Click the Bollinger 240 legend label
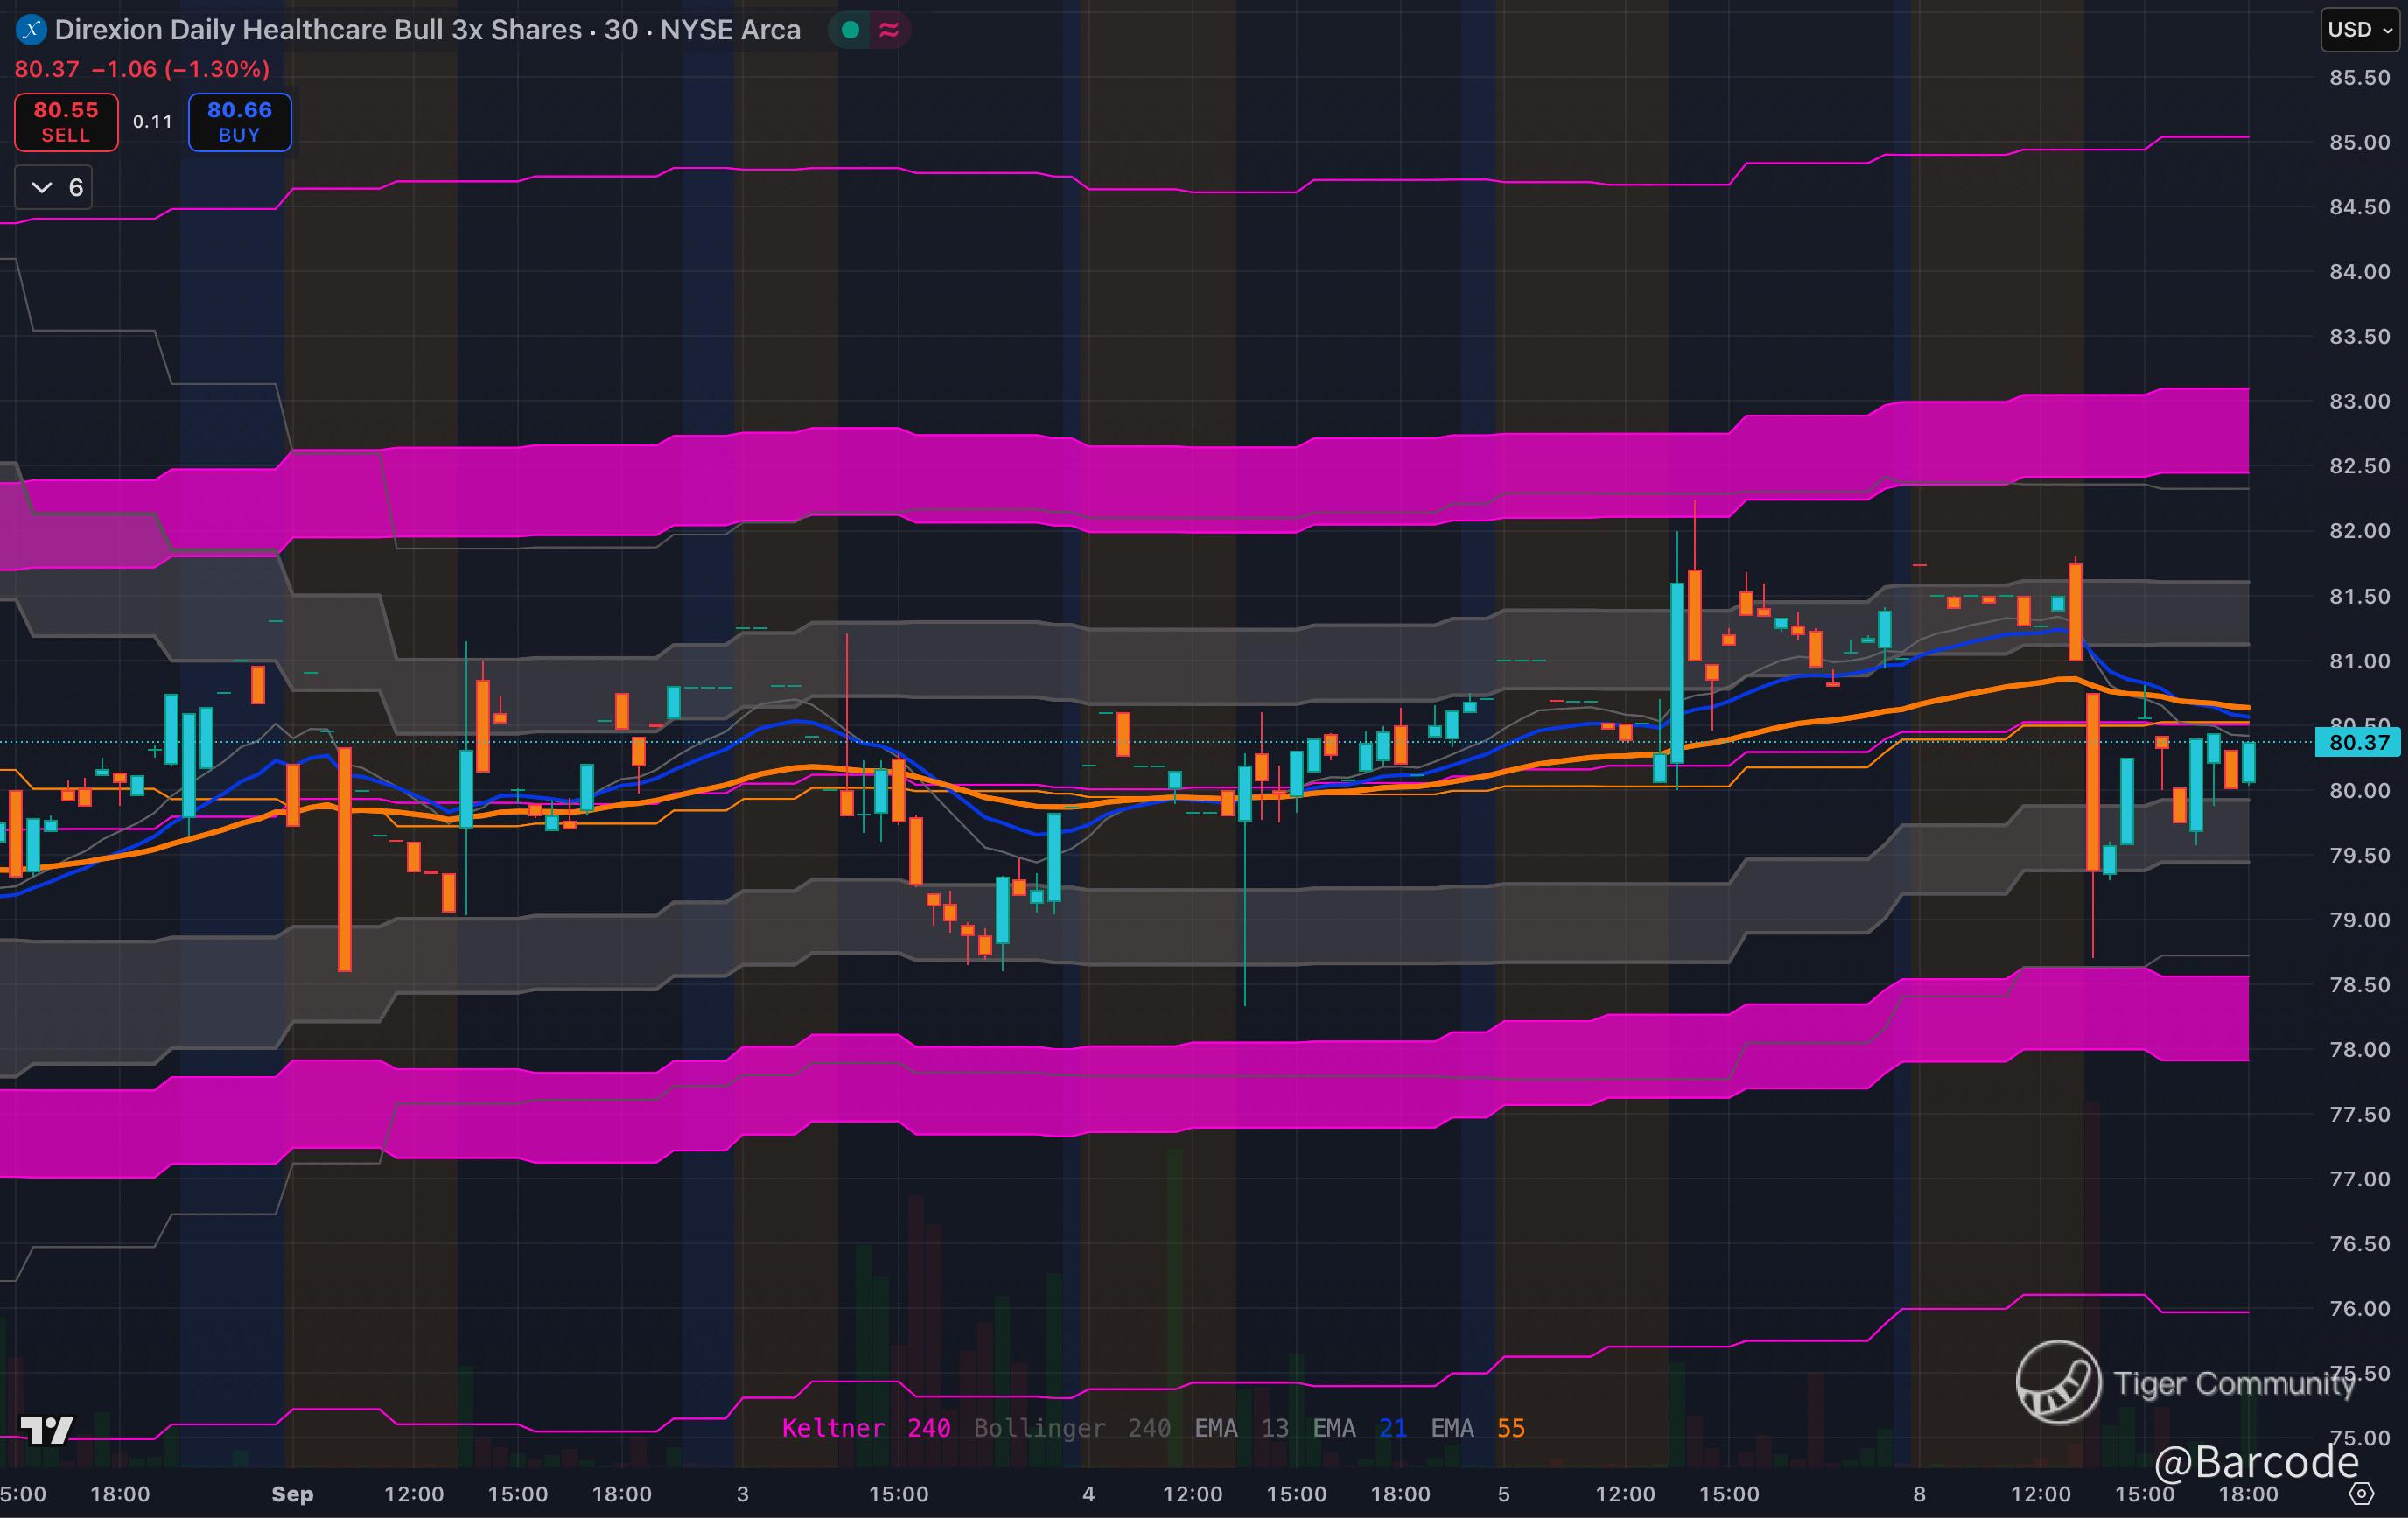Image resolution: width=2408 pixels, height=1518 pixels. [x=1071, y=1428]
